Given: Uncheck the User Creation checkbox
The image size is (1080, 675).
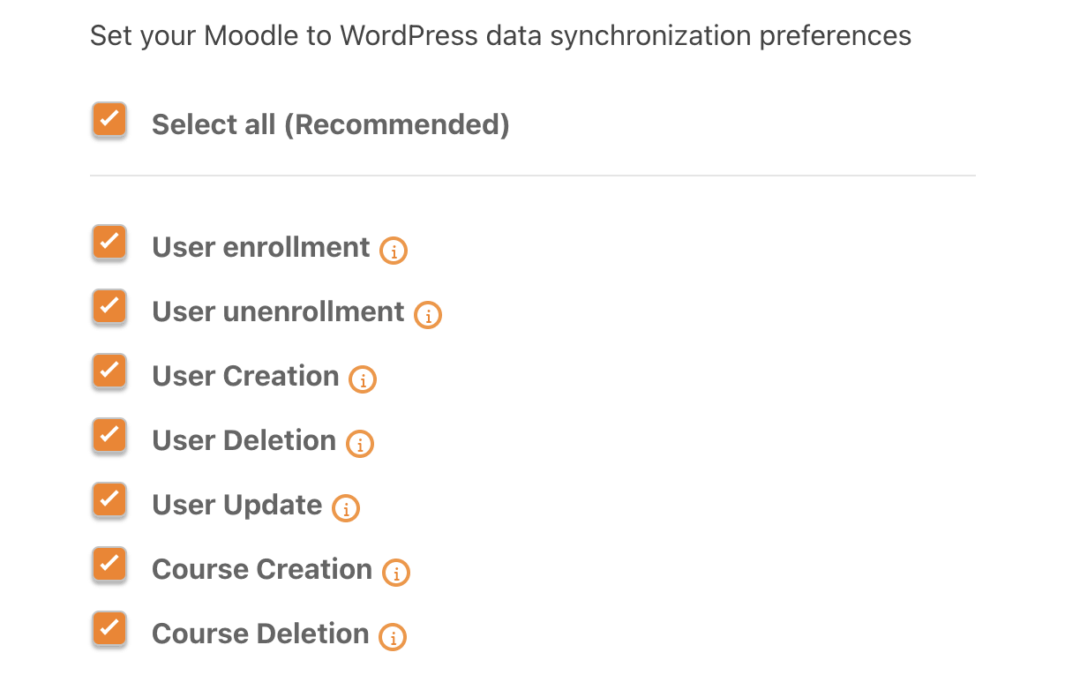Looking at the screenshot, I should tap(109, 372).
